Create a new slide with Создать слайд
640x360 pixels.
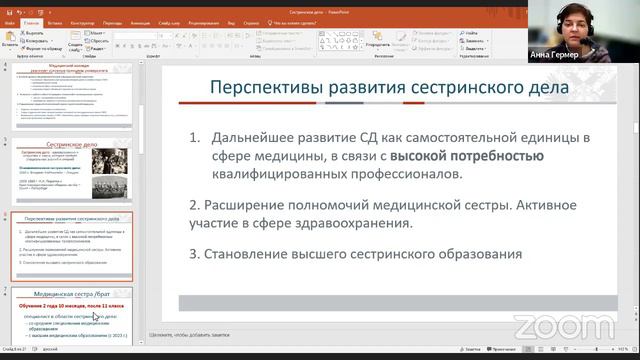pos(75,41)
